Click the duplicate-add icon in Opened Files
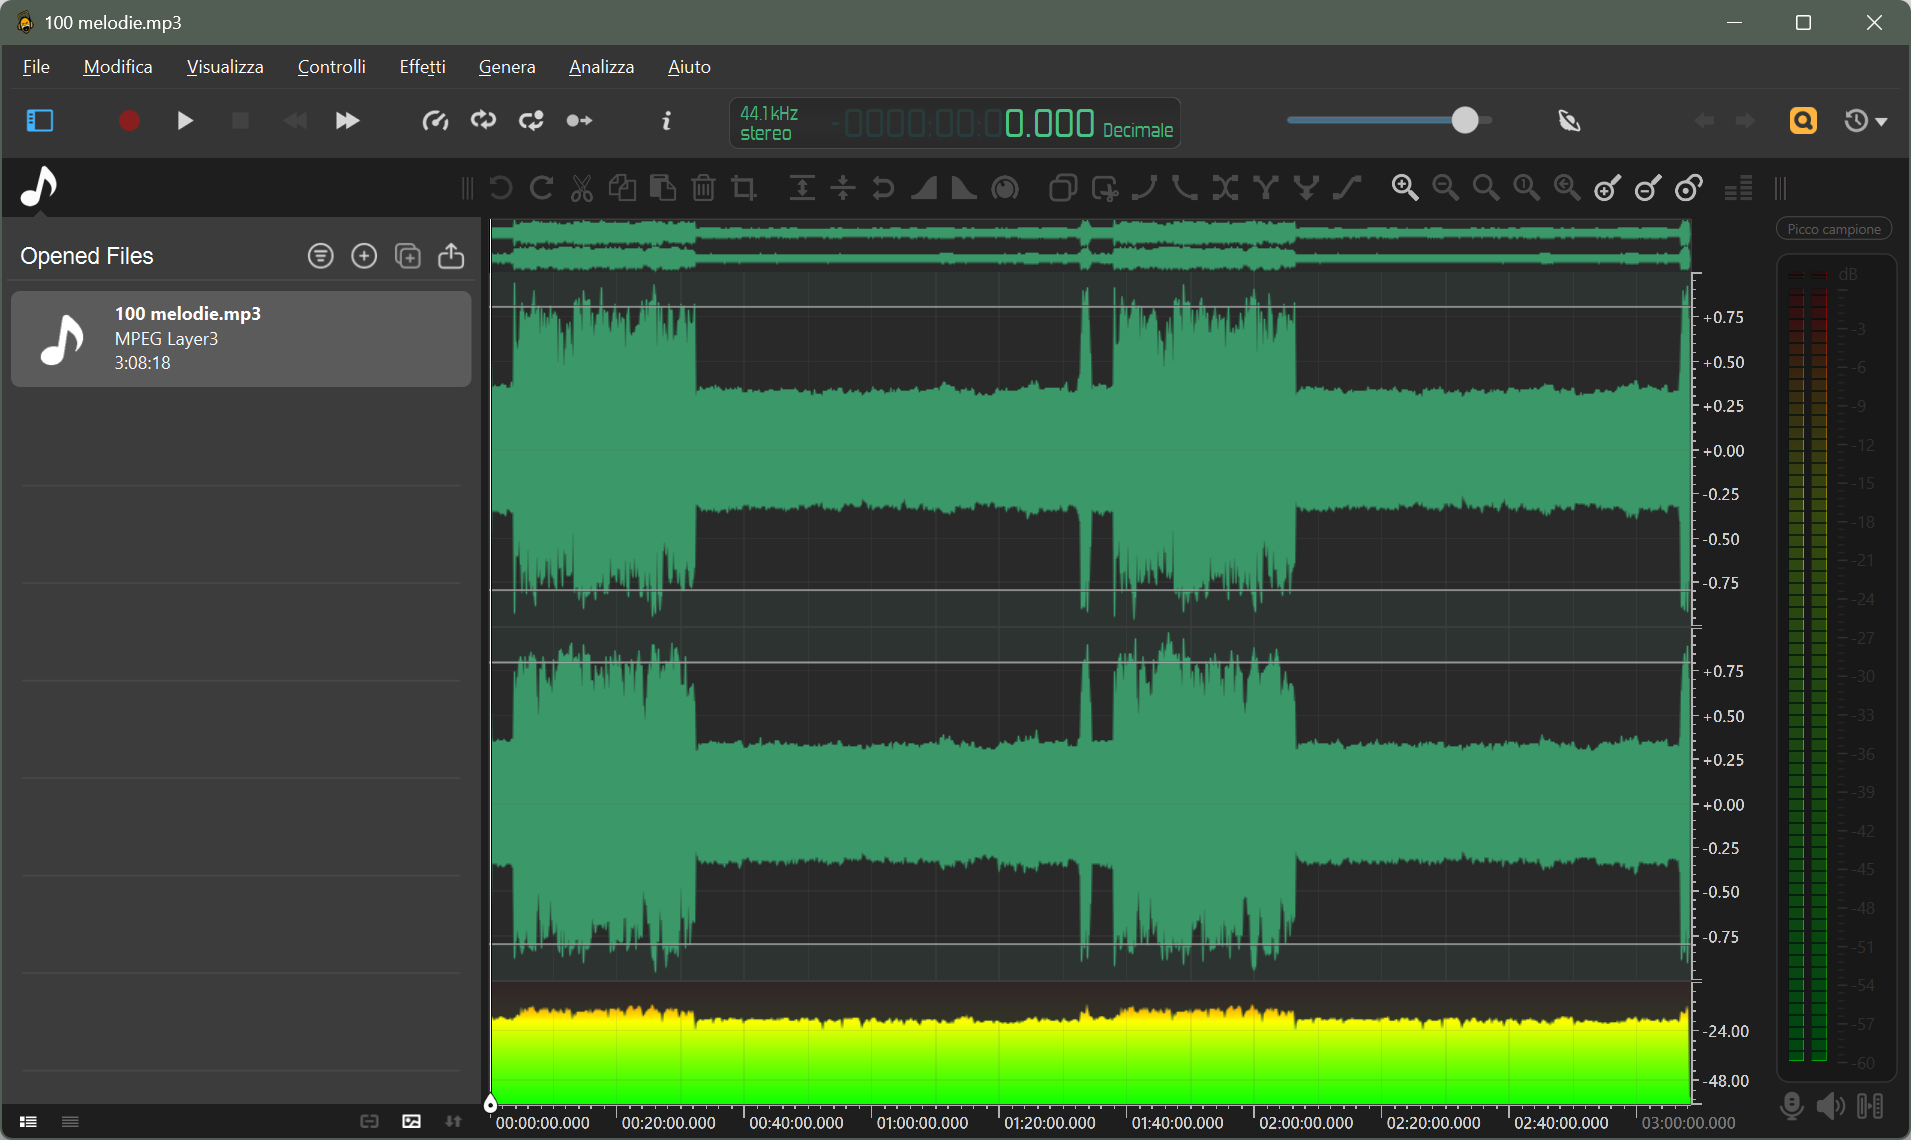 pos(408,256)
